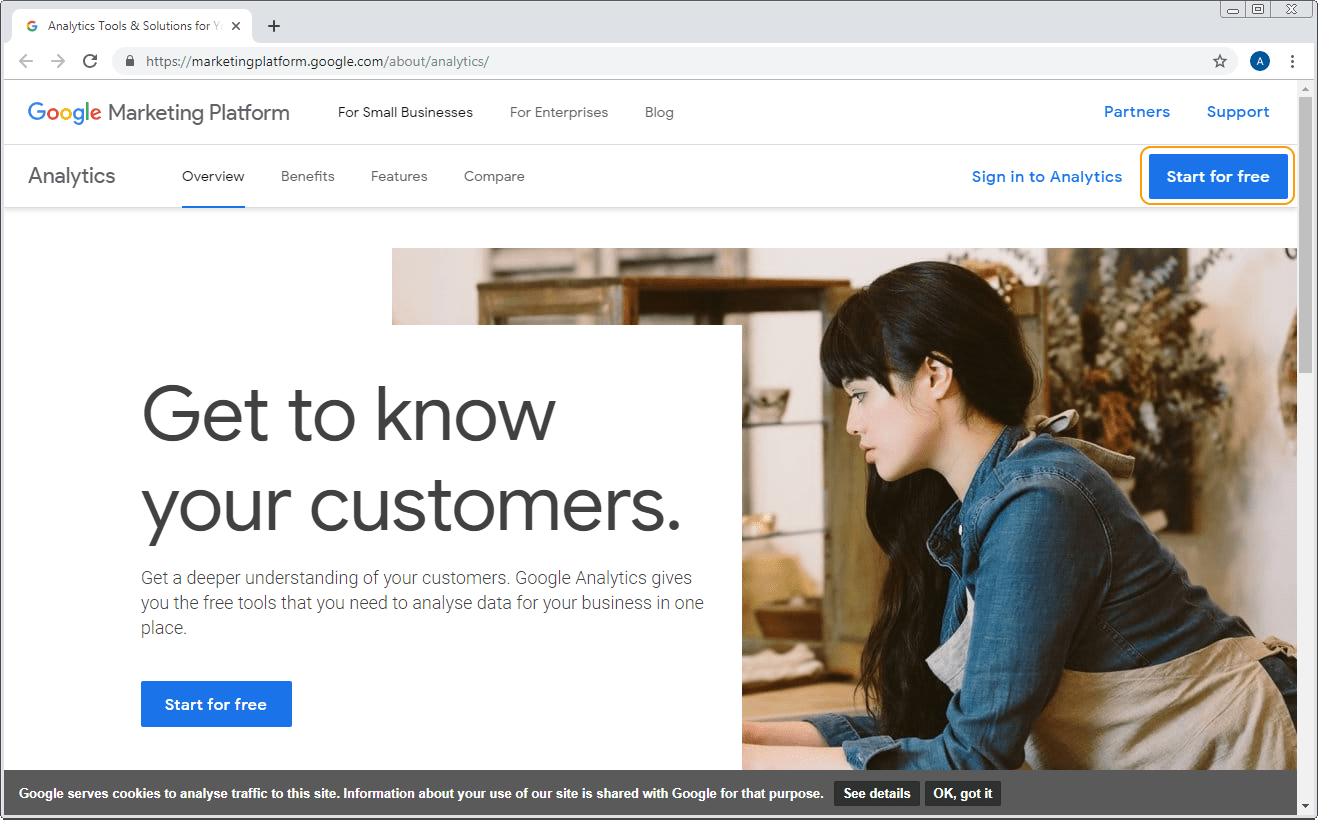Image resolution: width=1318 pixels, height=820 pixels.
Task: Click See details on the cookie banner
Action: [x=877, y=793]
